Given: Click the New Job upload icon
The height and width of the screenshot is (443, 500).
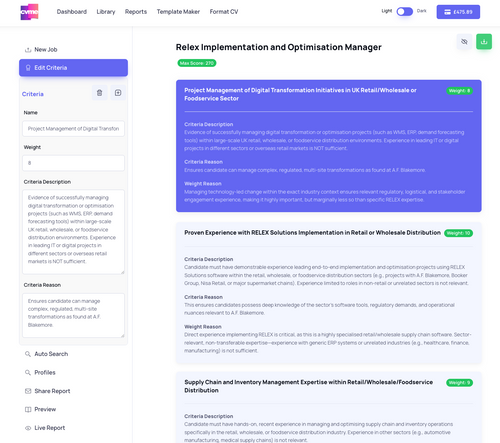Looking at the screenshot, I should [x=28, y=50].
